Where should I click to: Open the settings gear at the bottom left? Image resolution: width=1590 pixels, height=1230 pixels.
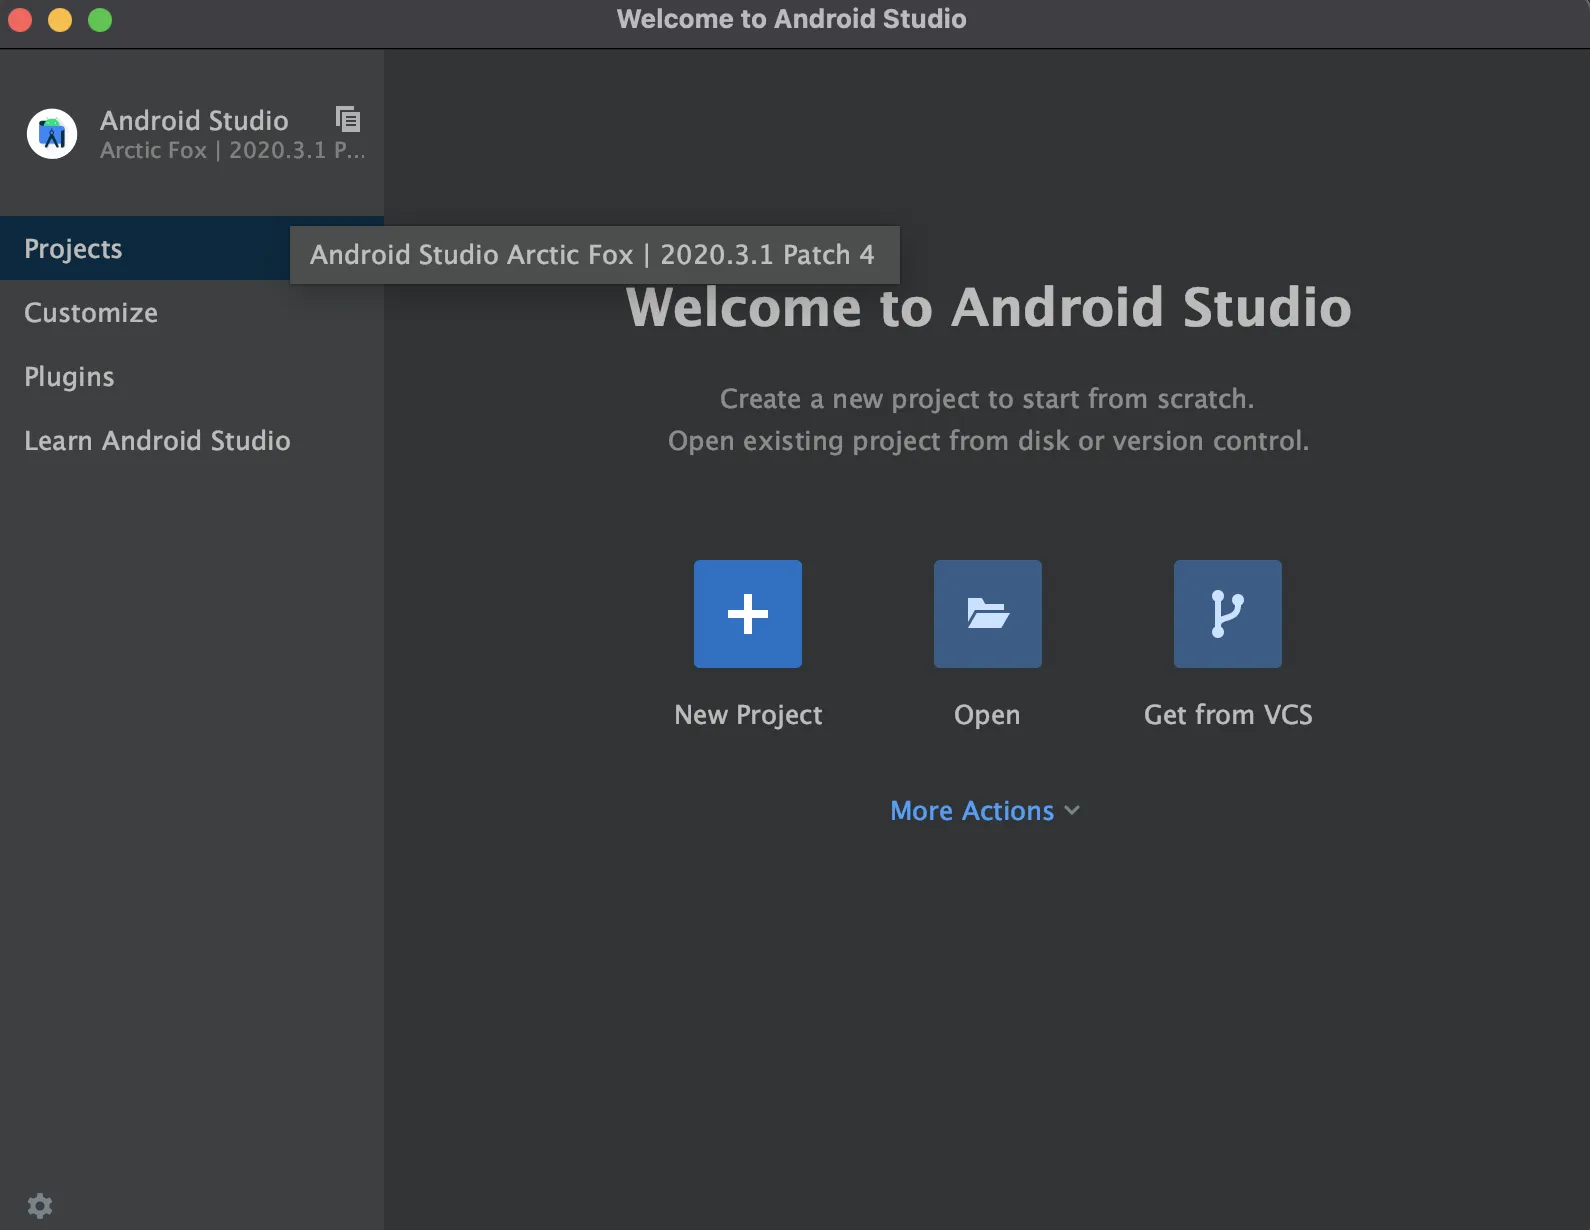click(40, 1205)
